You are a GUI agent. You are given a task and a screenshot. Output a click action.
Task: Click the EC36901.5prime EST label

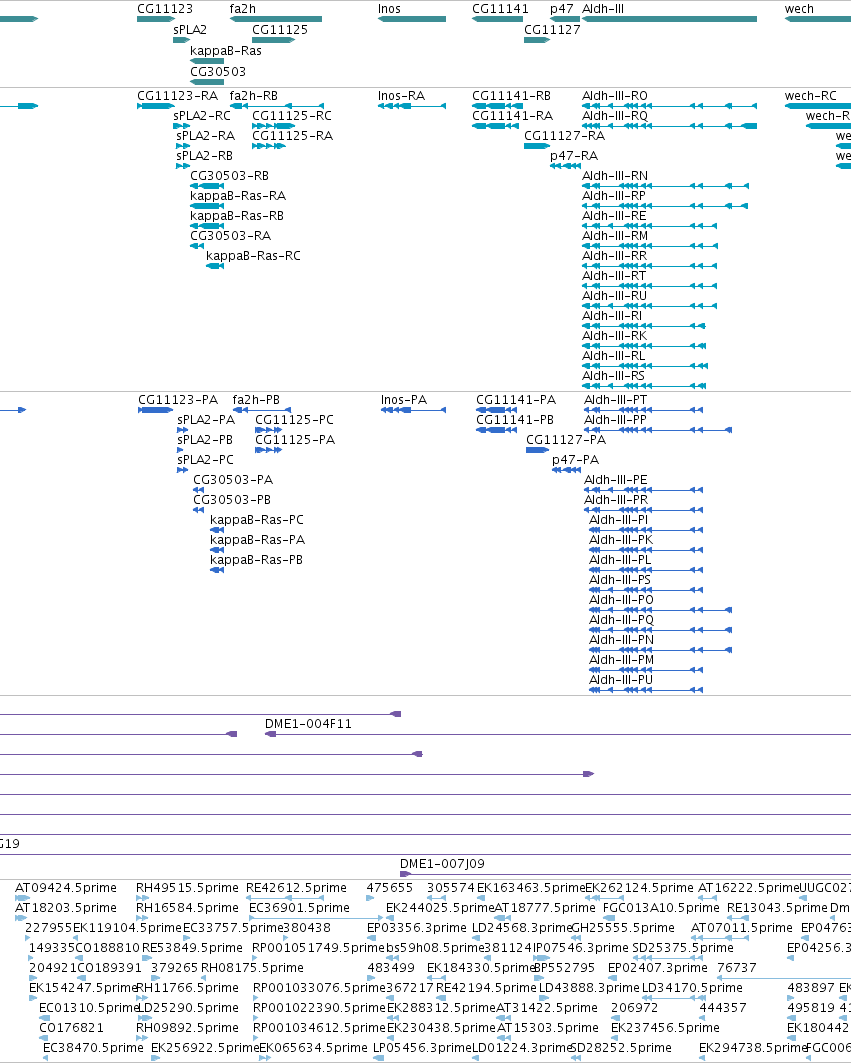pyautogui.click(x=300, y=908)
